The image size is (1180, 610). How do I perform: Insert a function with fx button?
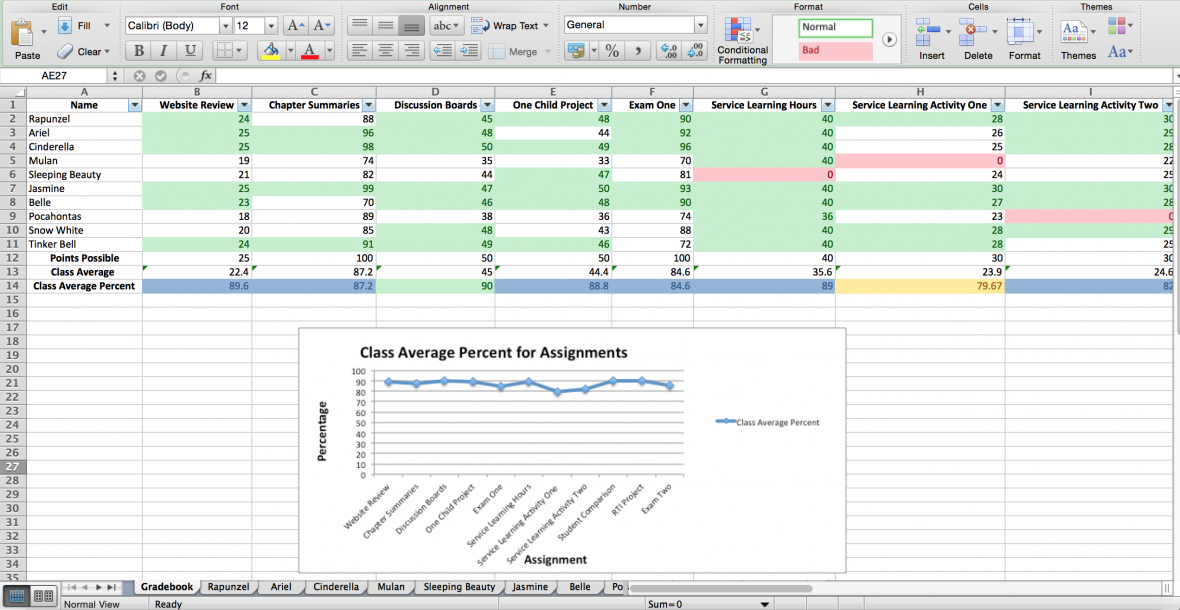coord(205,76)
